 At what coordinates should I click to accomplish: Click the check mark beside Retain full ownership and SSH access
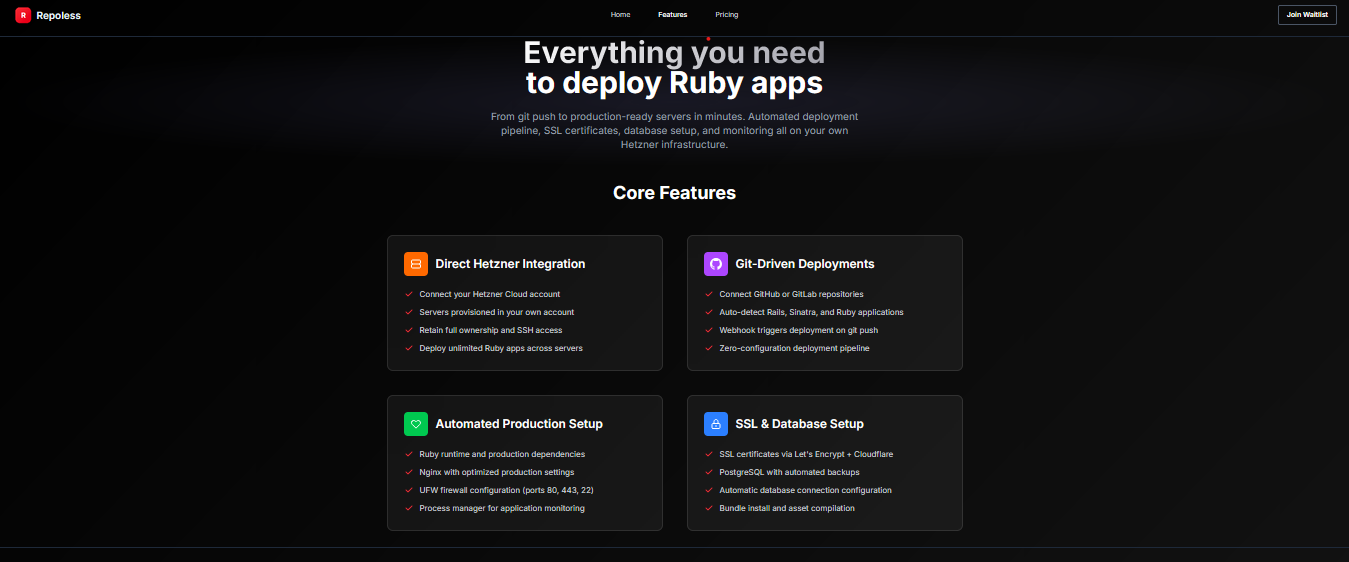[409, 330]
